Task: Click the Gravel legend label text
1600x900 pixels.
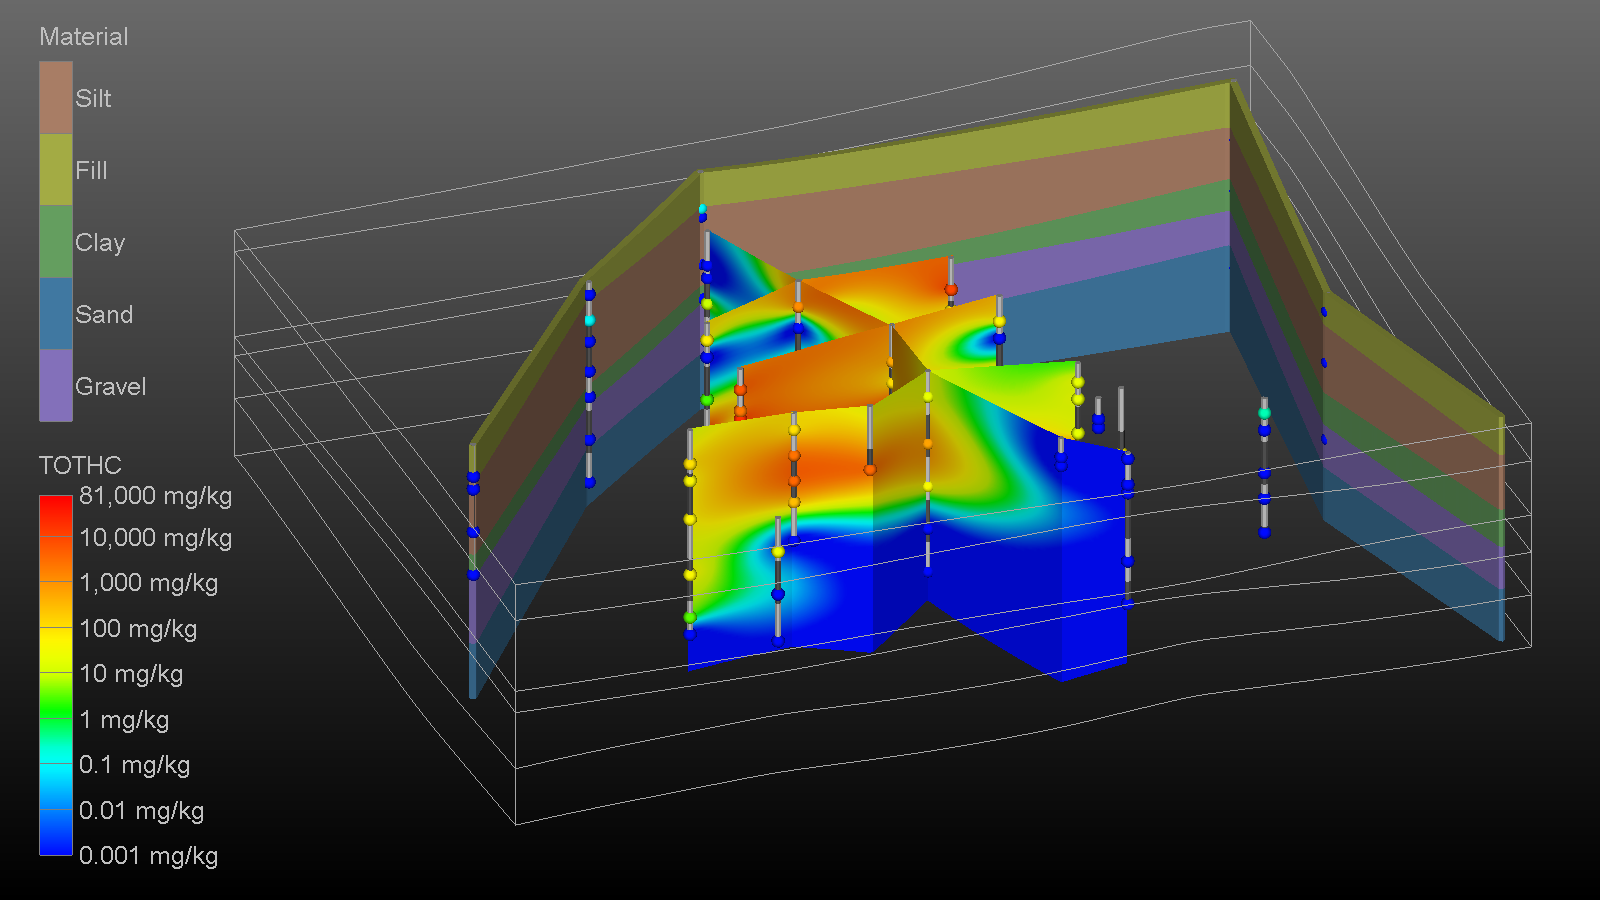Action: 110,386
